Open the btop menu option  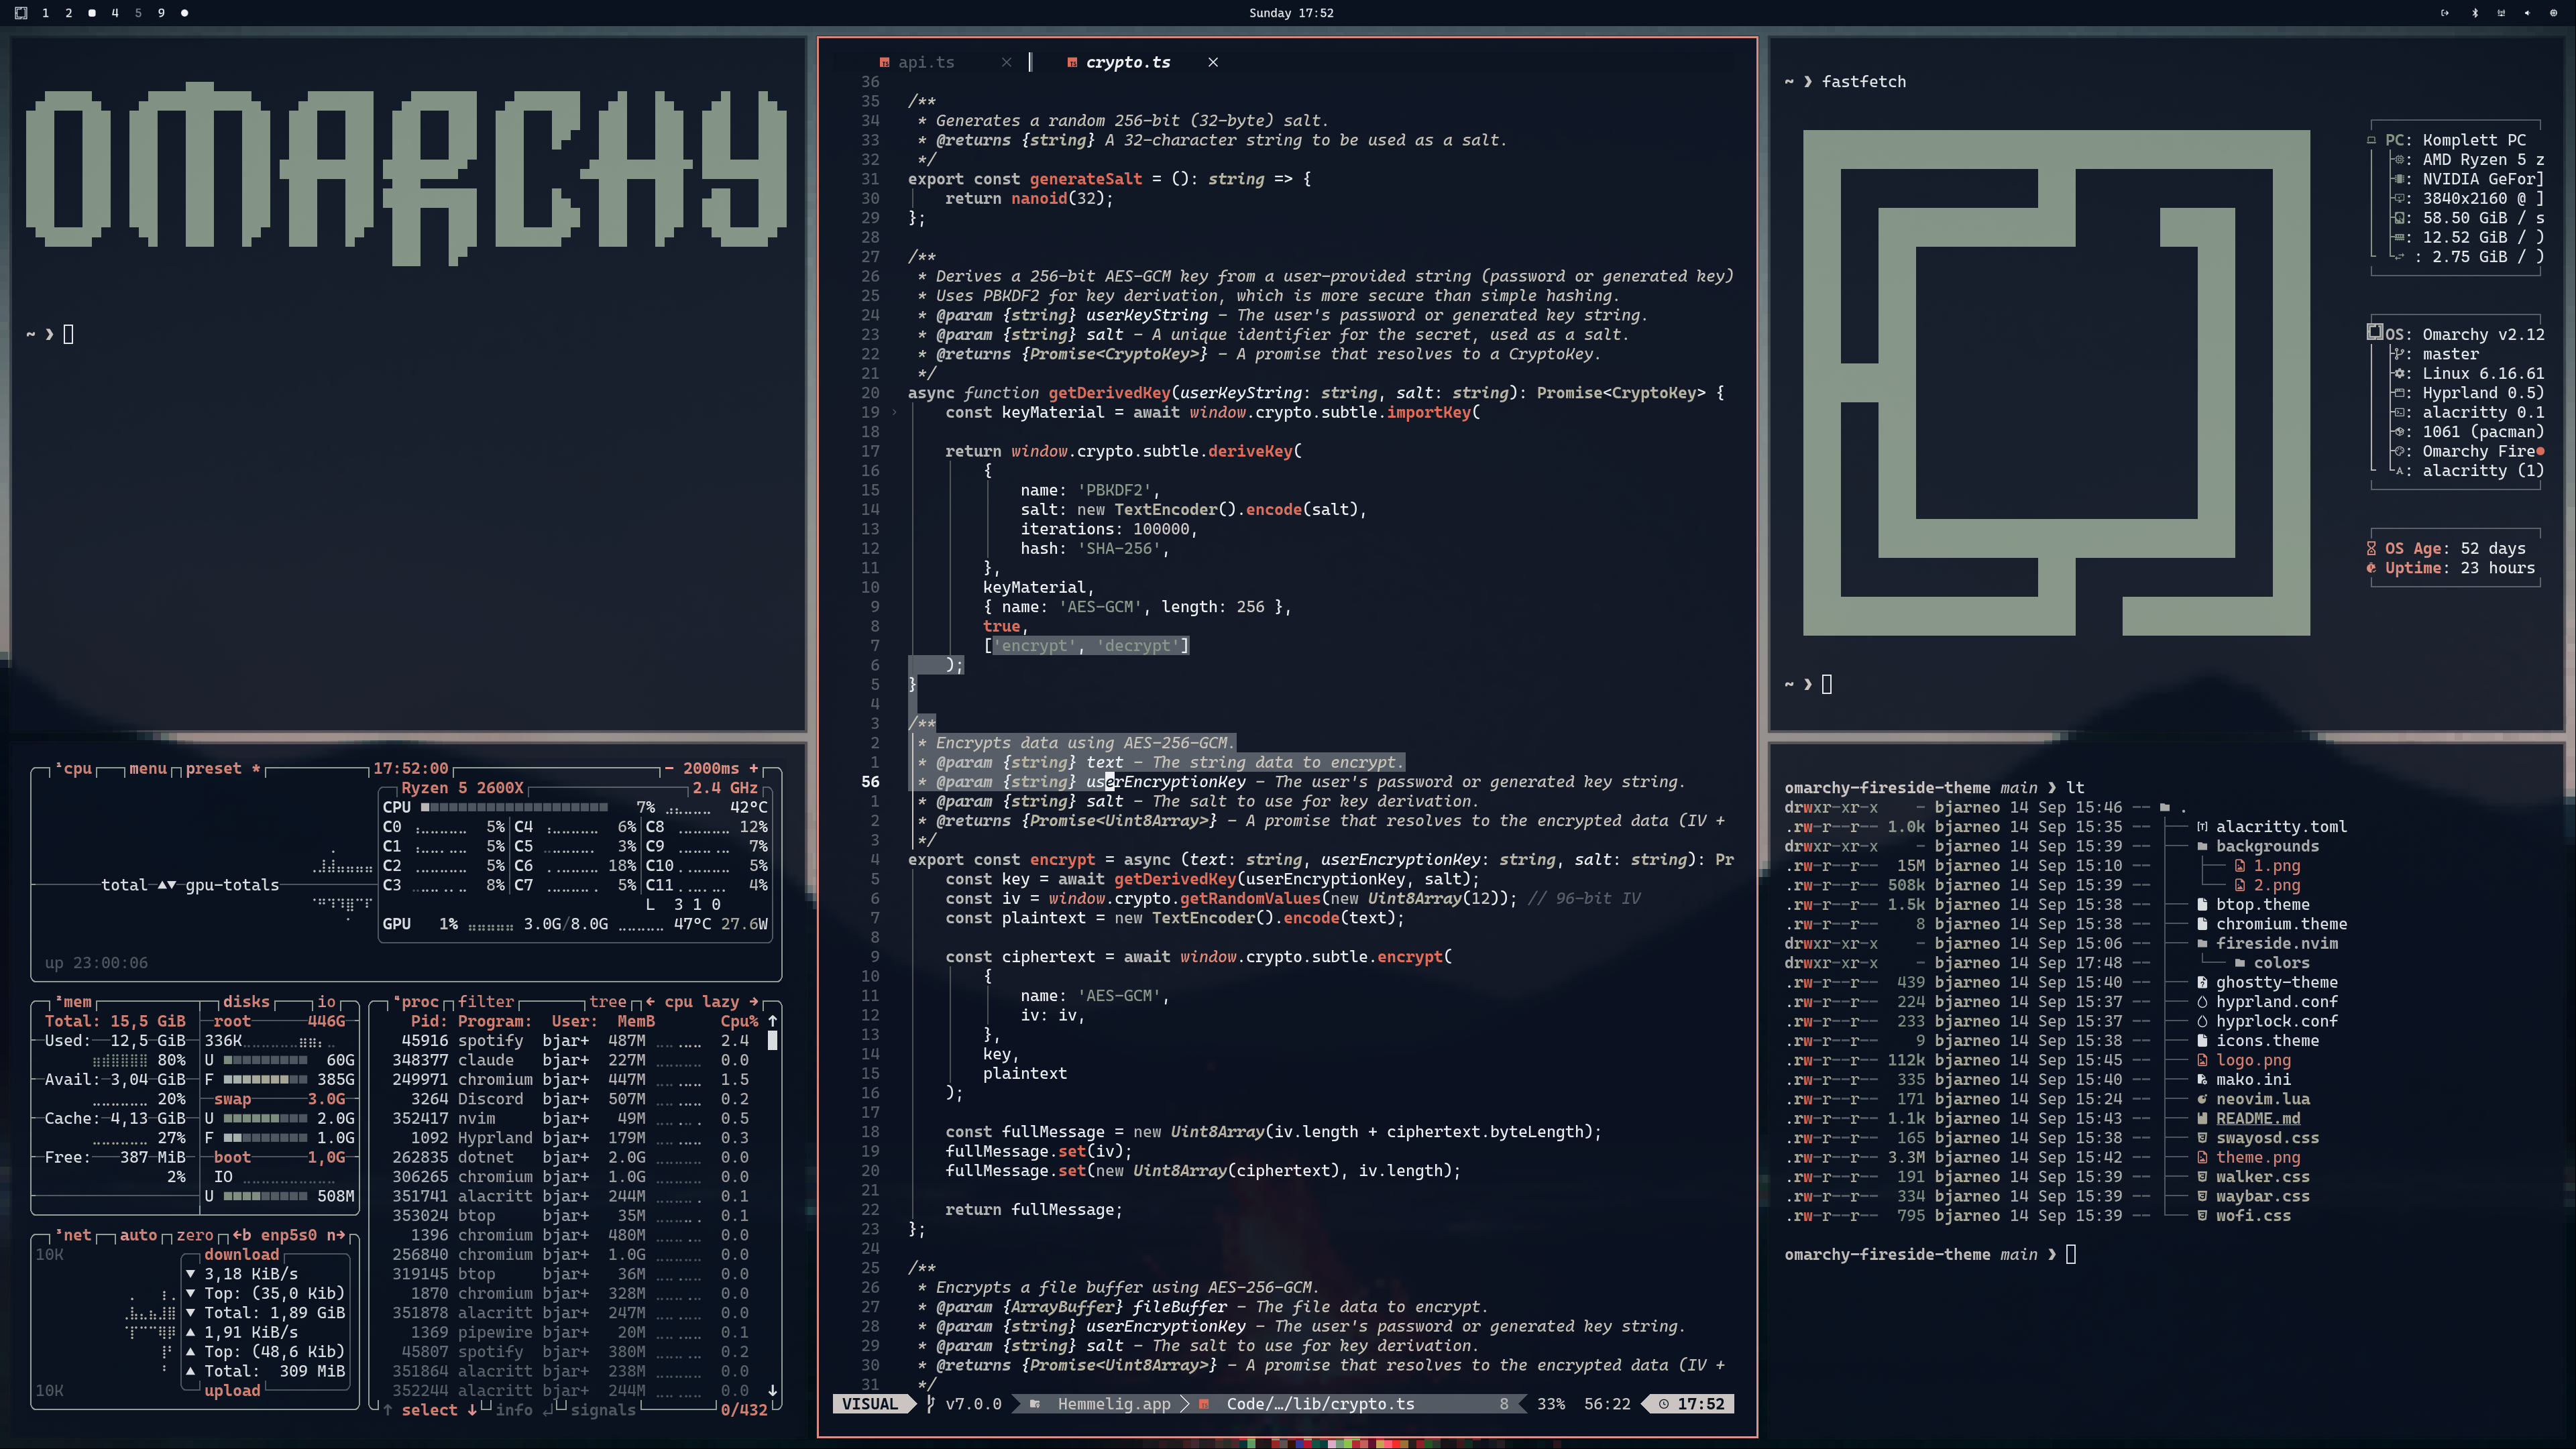click(x=147, y=768)
